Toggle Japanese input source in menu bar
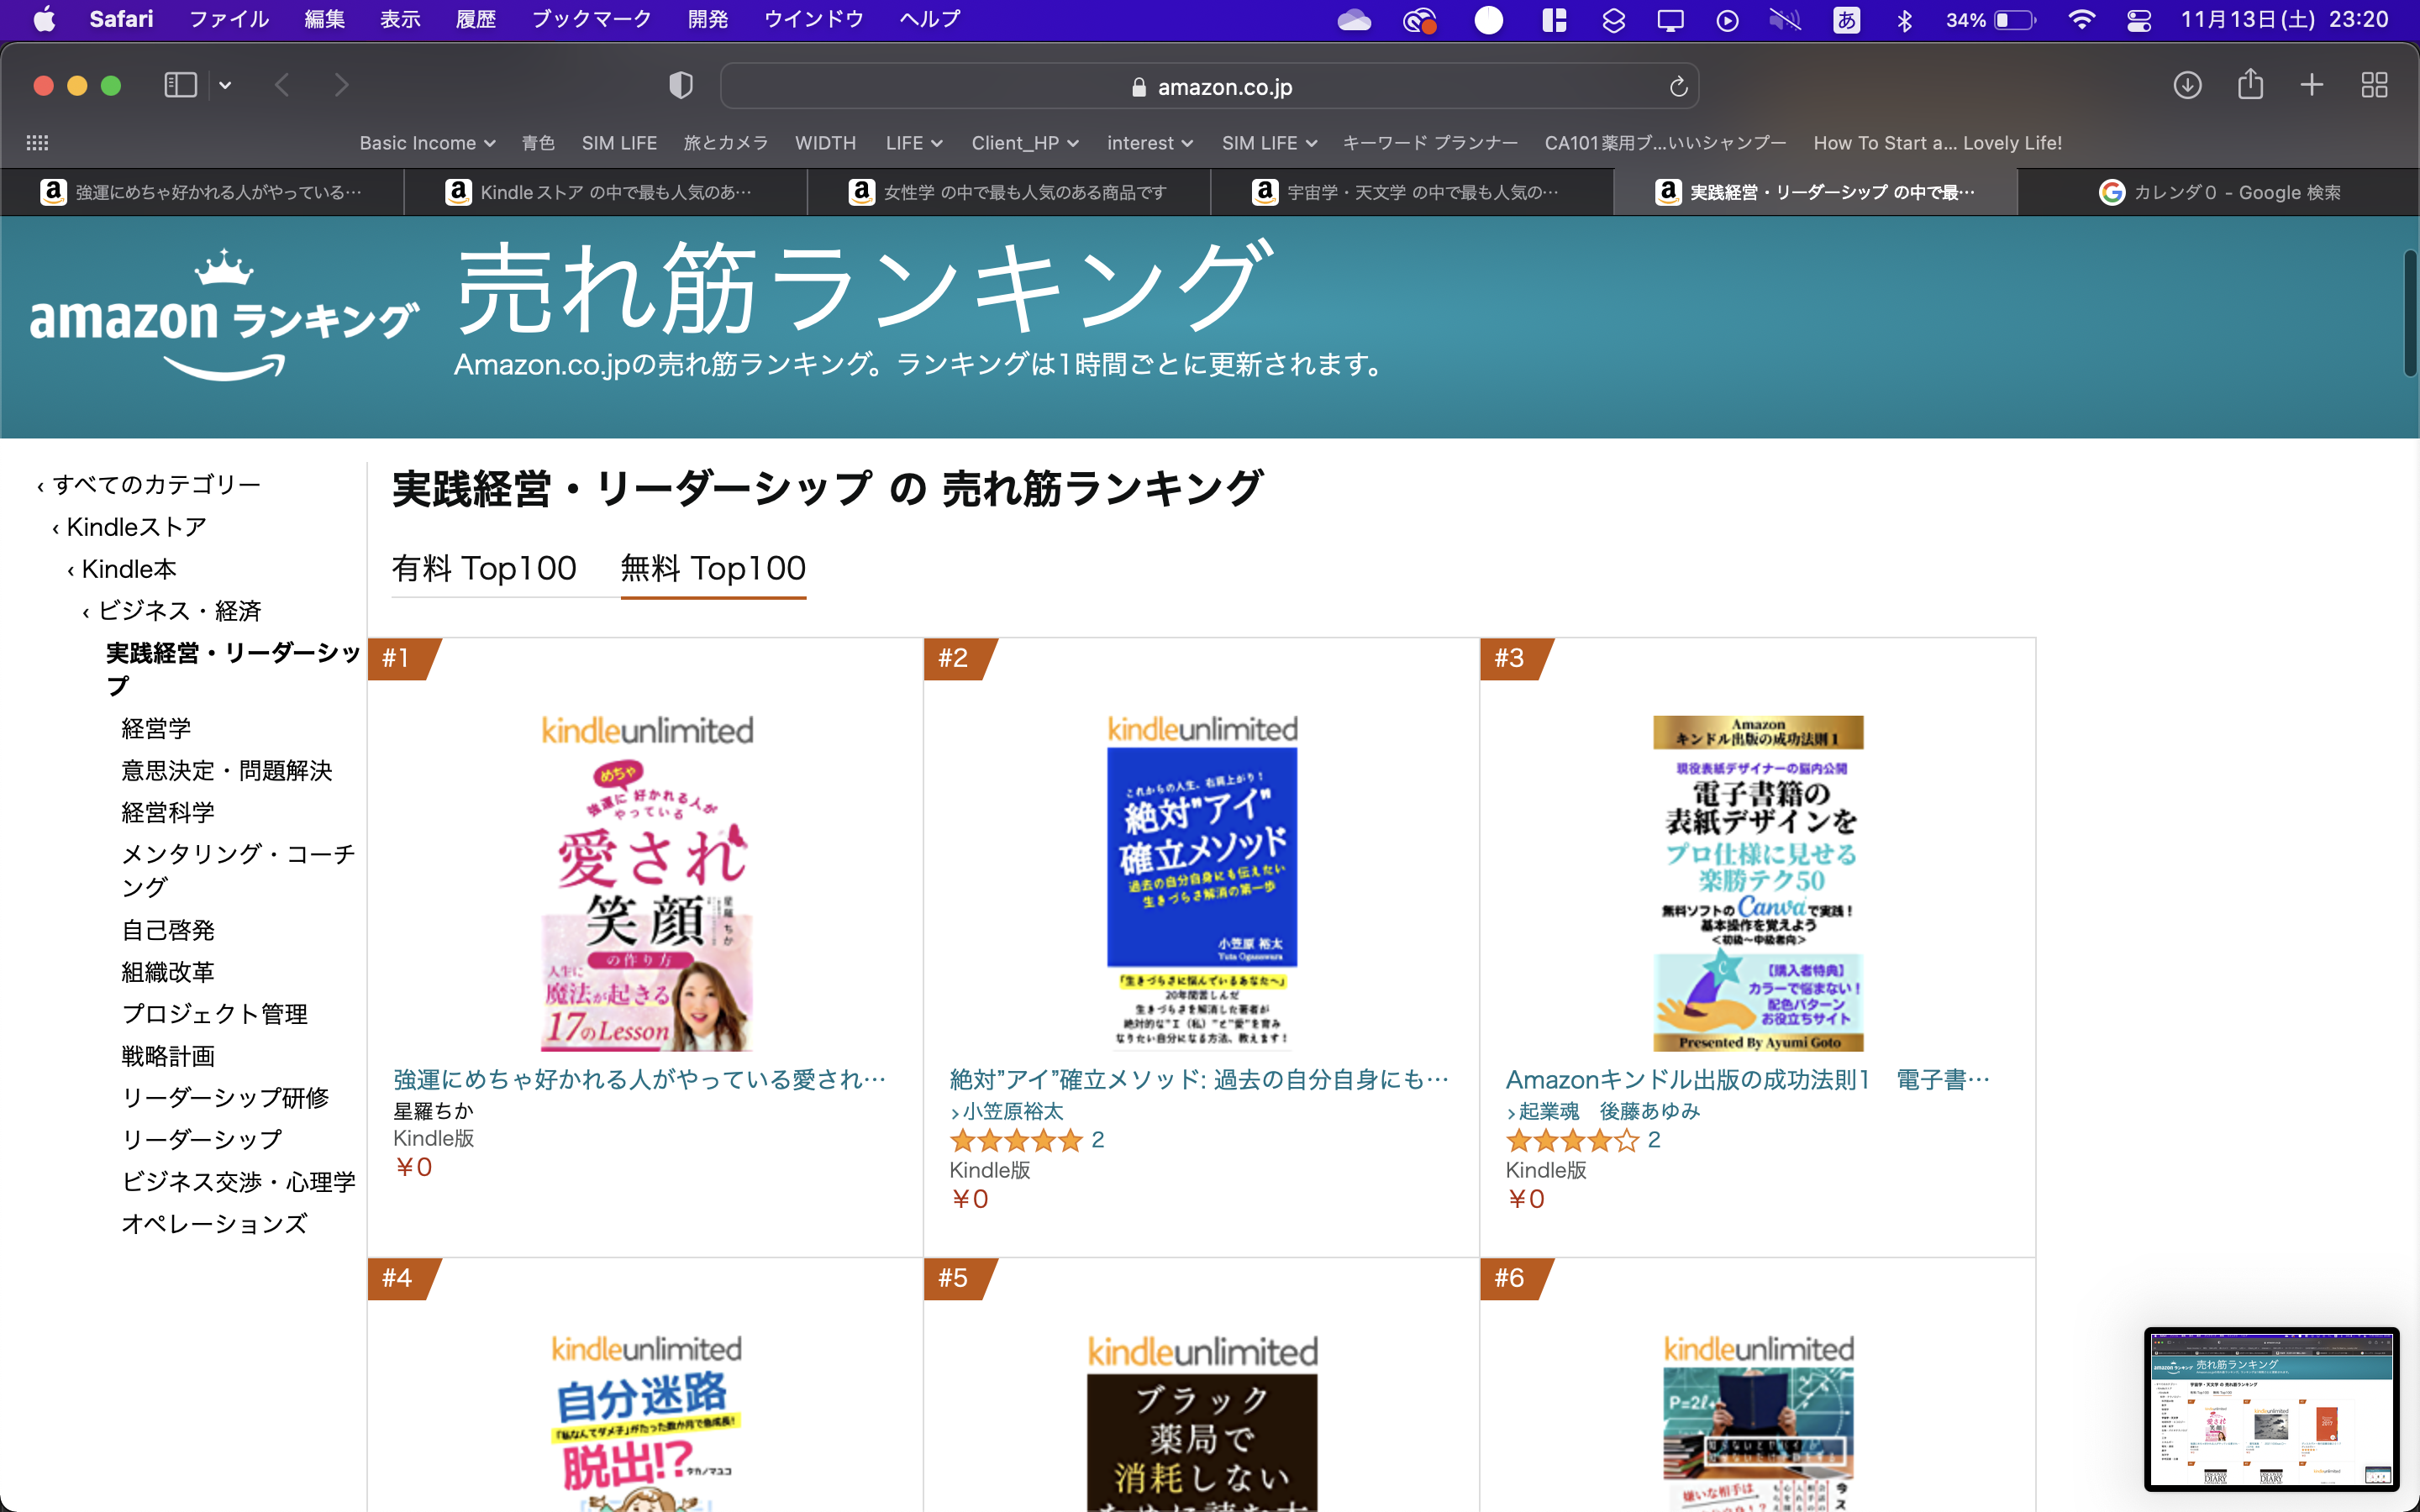Viewport: 2420px width, 1512px height. [x=1846, y=20]
